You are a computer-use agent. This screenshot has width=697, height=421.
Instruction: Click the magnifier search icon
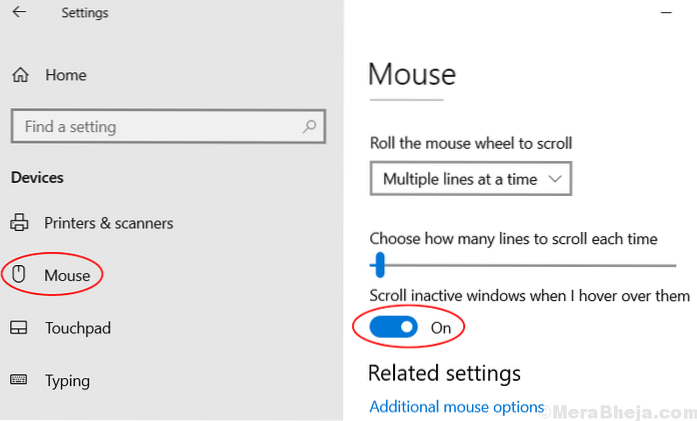click(x=310, y=127)
